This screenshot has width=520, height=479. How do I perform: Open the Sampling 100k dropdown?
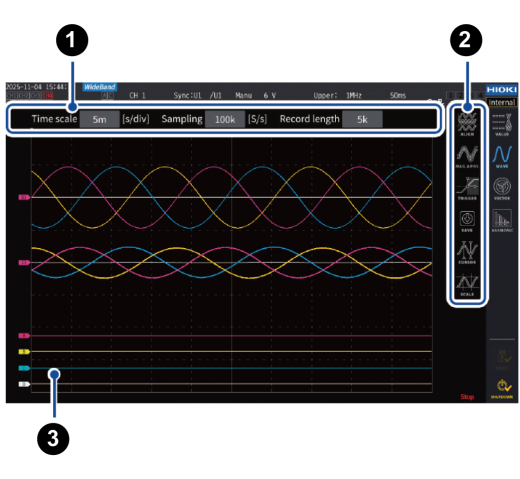click(225, 119)
